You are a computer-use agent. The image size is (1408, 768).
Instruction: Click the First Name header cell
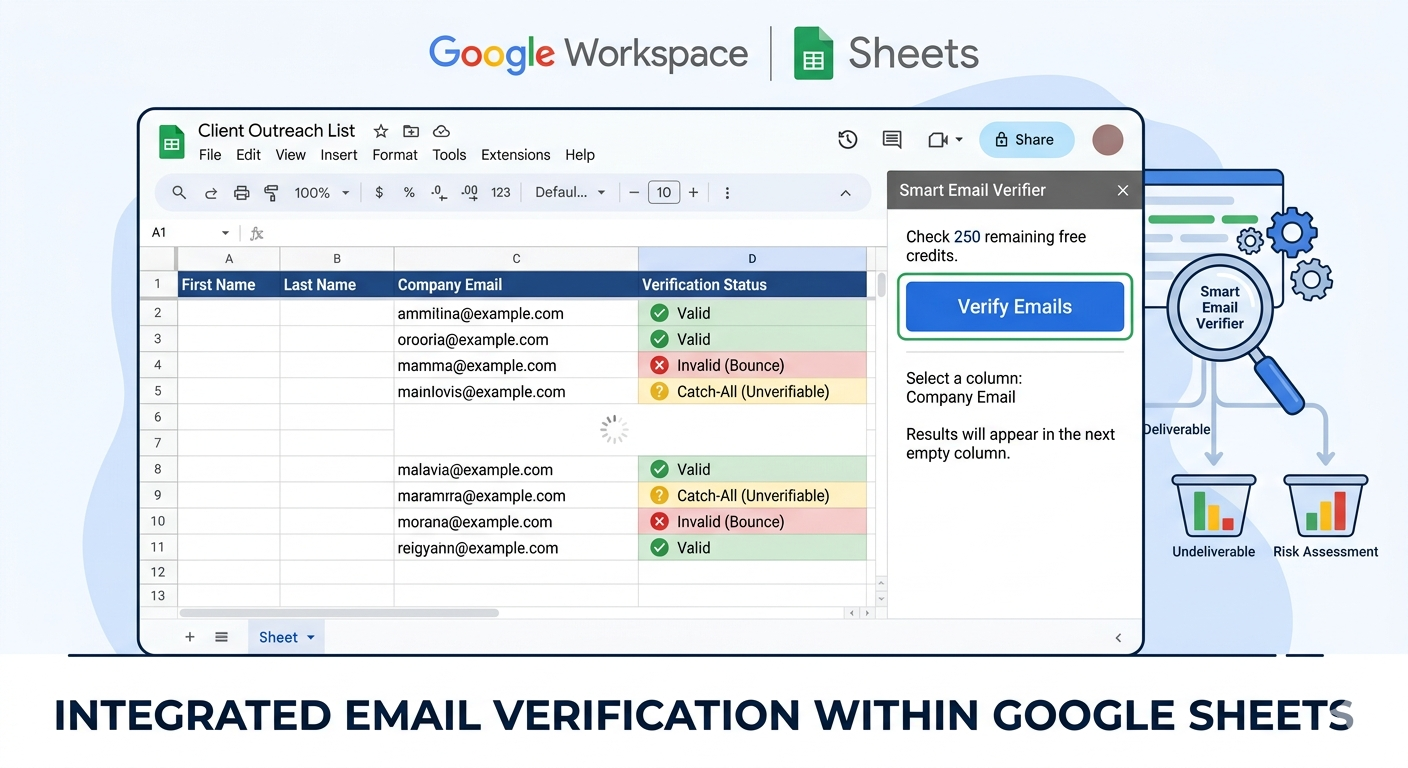coord(229,285)
